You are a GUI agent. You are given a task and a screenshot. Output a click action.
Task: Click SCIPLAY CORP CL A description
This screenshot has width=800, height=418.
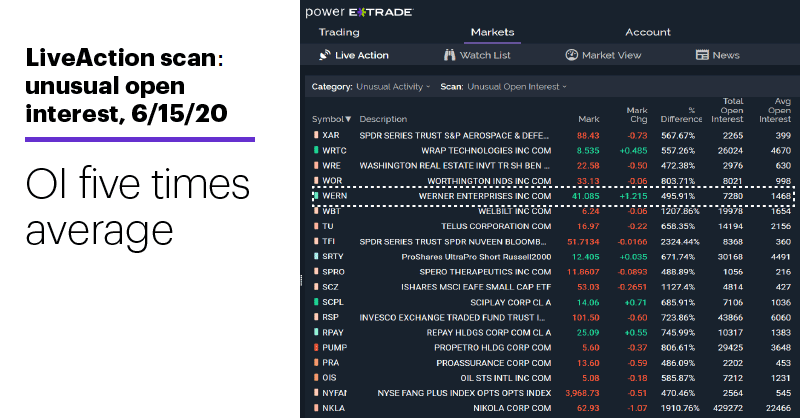coord(511,302)
